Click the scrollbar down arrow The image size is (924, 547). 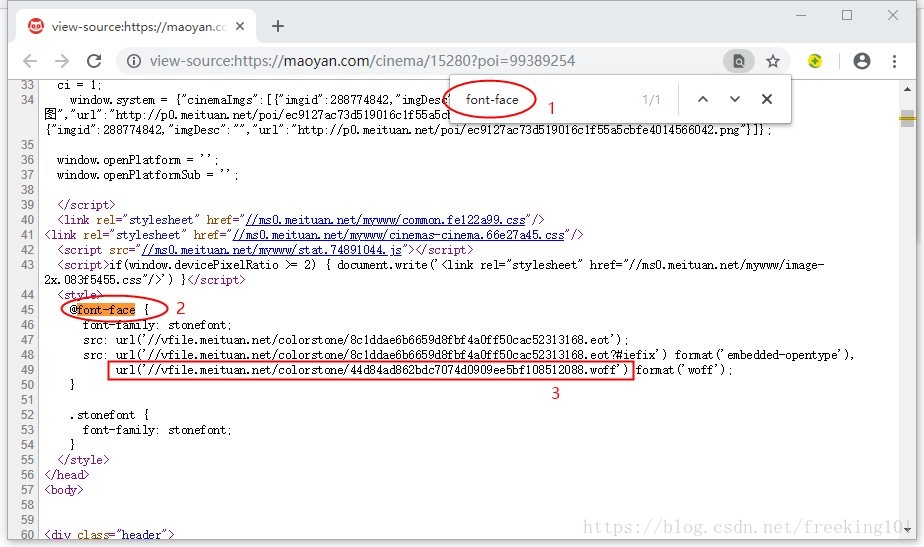[x=907, y=529]
